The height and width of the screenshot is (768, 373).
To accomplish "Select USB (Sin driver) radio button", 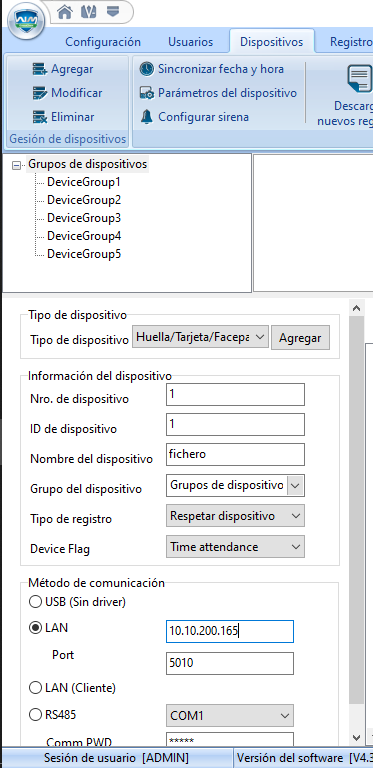I will (35, 602).
